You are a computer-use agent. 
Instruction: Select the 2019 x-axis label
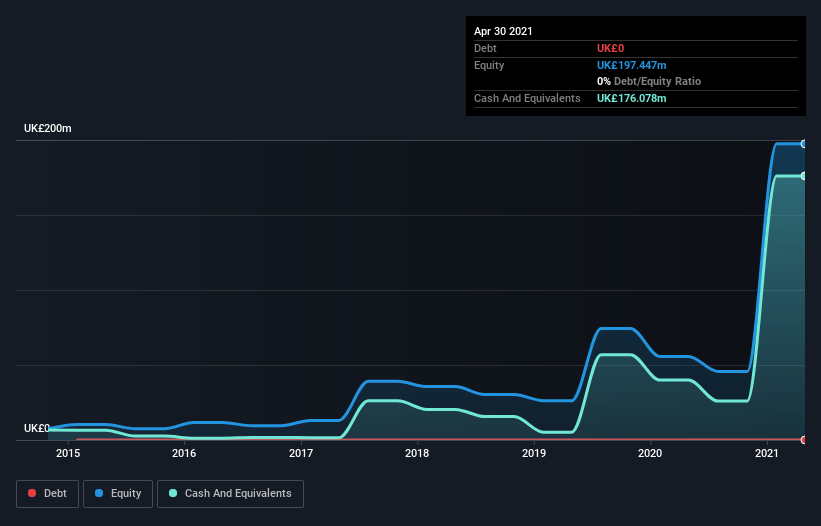click(534, 453)
